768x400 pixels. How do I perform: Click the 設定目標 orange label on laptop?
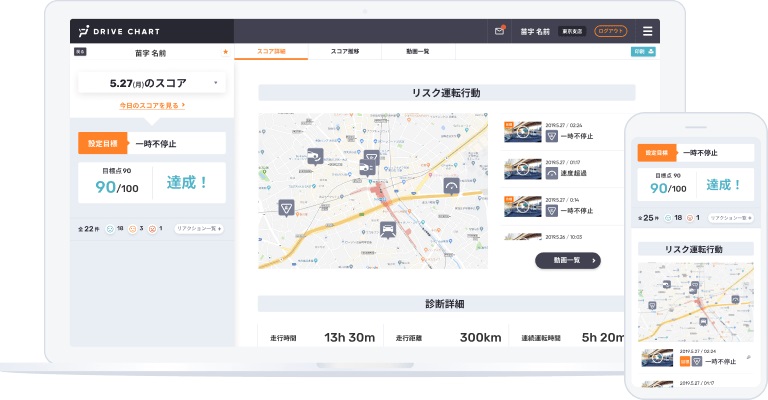[x=103, y=143]
